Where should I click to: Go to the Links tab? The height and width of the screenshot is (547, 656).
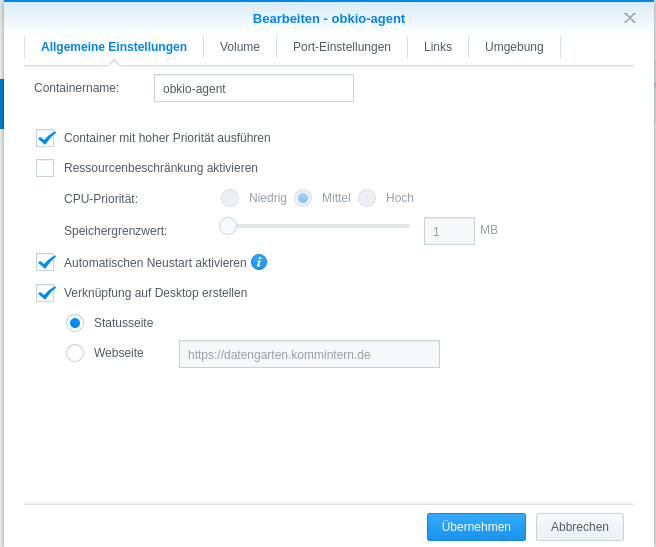[x=438, y=47]
